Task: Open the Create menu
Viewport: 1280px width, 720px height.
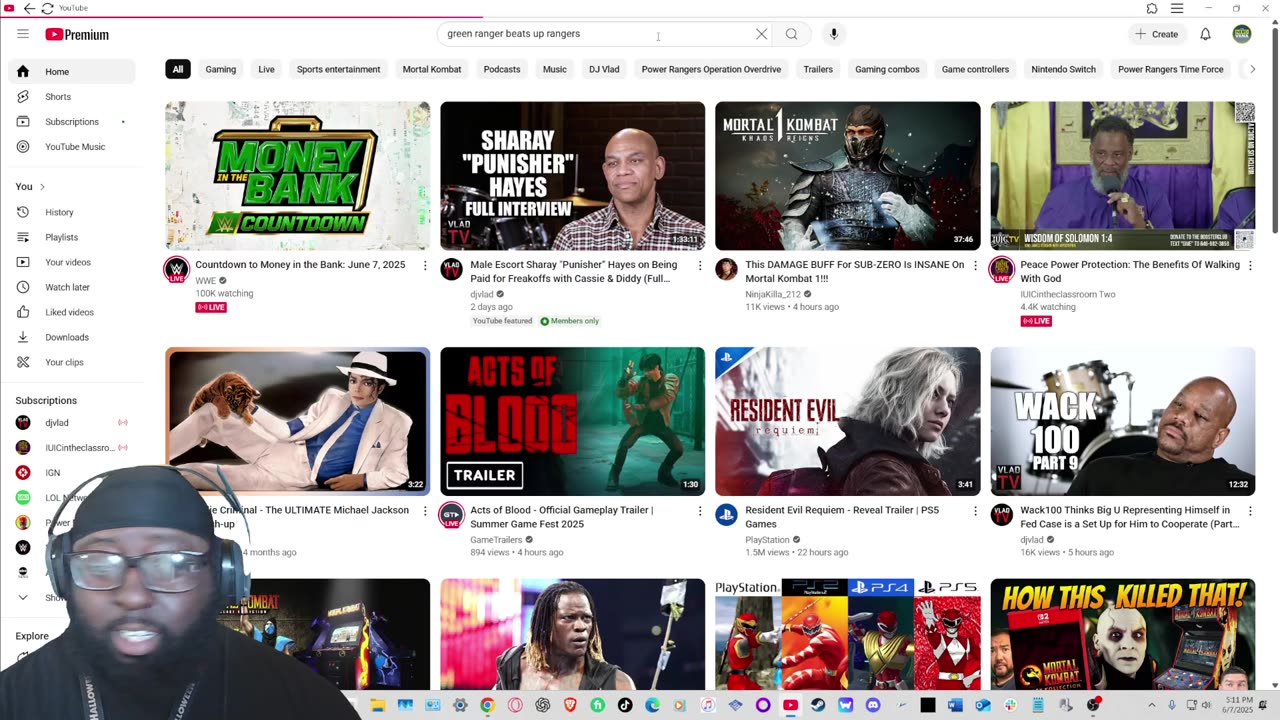Action: [1156, 34]
